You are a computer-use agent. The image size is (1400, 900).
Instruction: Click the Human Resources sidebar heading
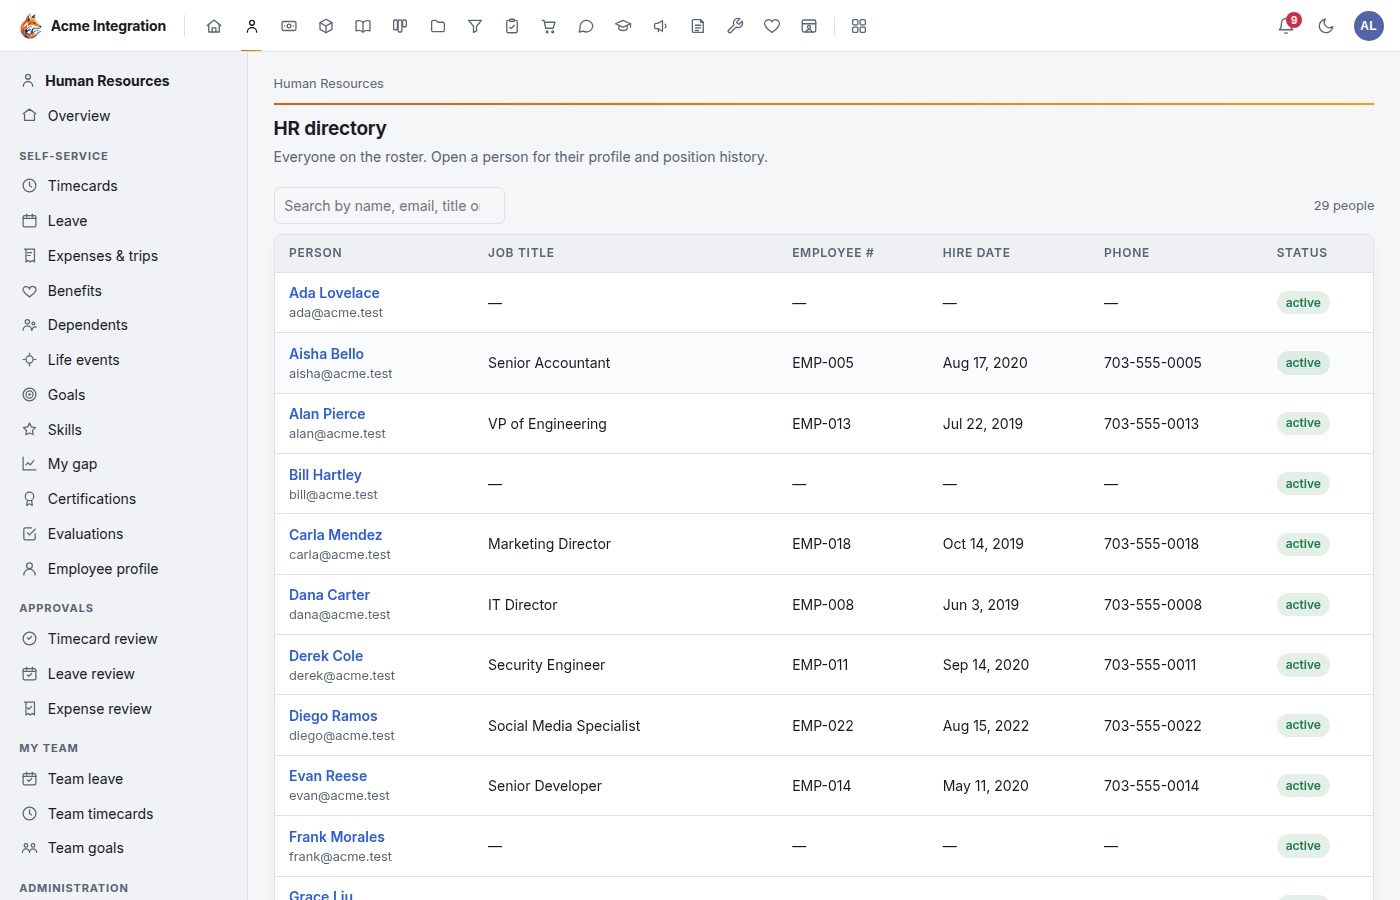(107, 81)
